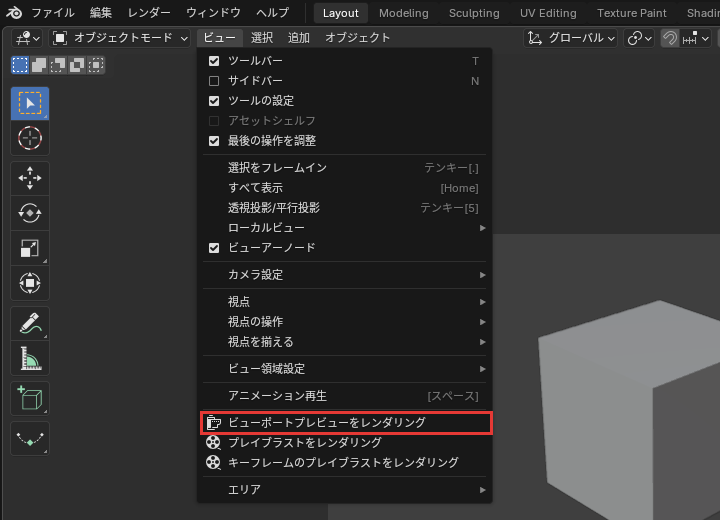Open the ウィンドウ menu
720x520 pixels.
(x=213, y=13)
